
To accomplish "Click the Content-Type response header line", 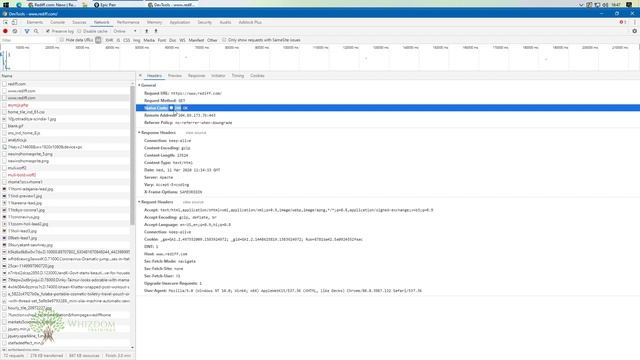I will (168, 162).
